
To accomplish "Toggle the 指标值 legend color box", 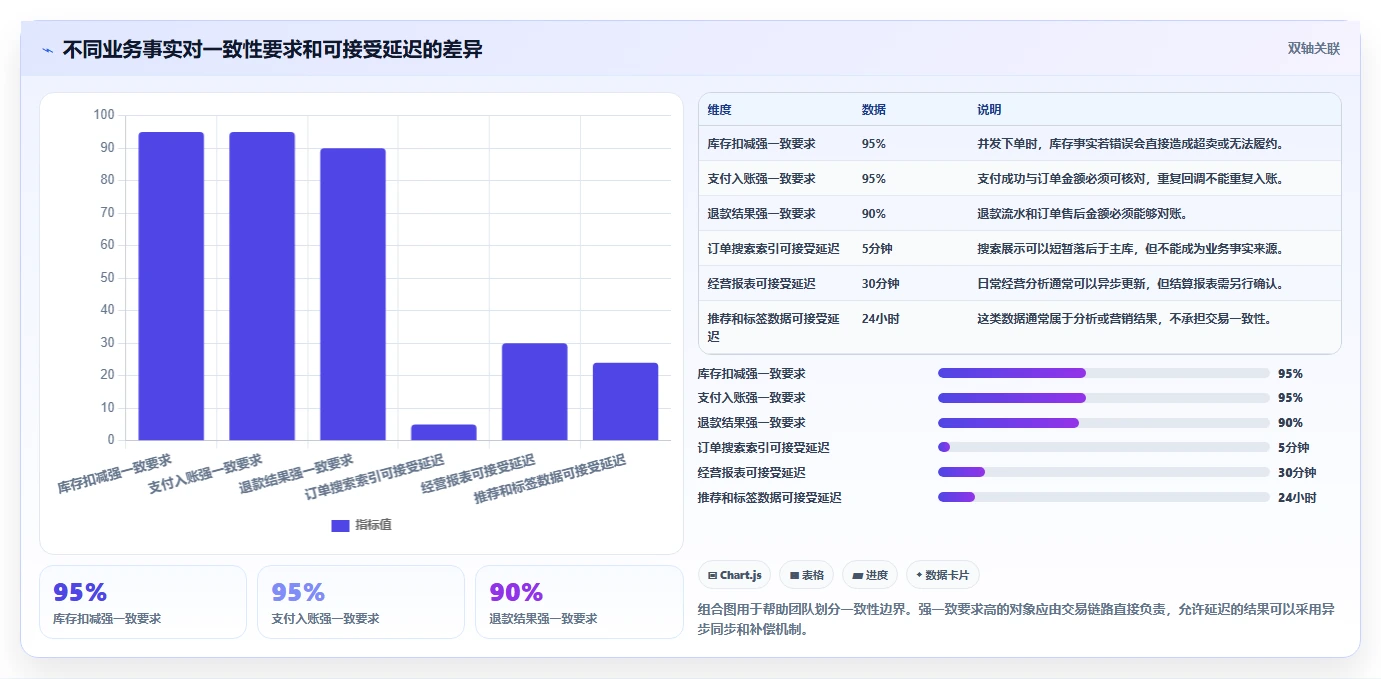I will 340,525.
